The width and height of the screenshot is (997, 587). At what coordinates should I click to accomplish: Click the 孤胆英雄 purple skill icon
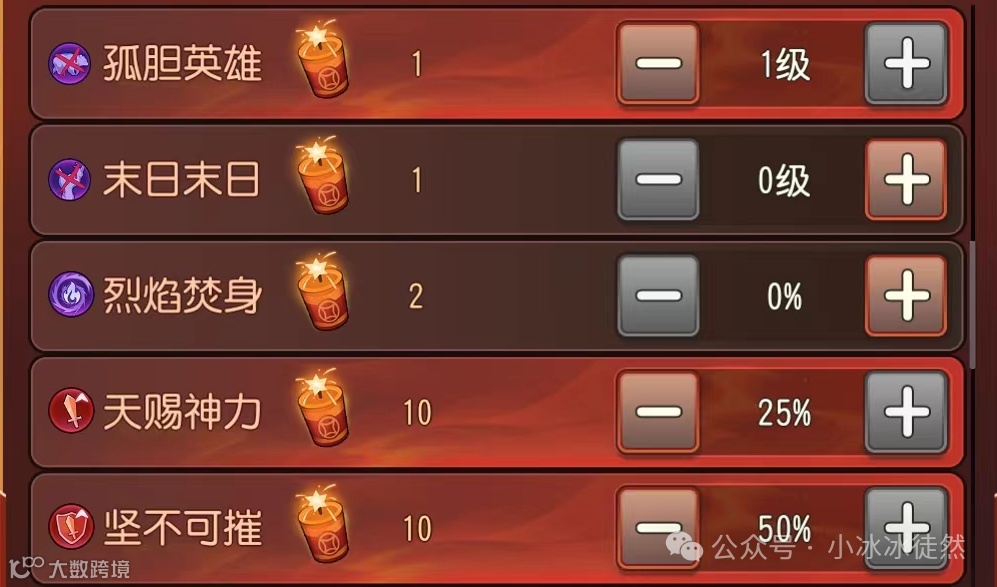pos(69,64)
